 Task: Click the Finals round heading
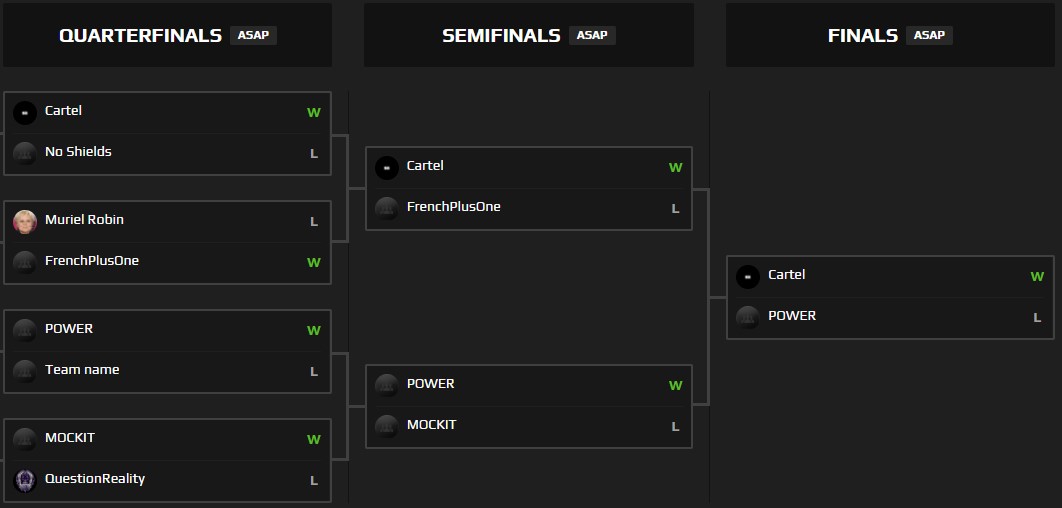[862, 36]
